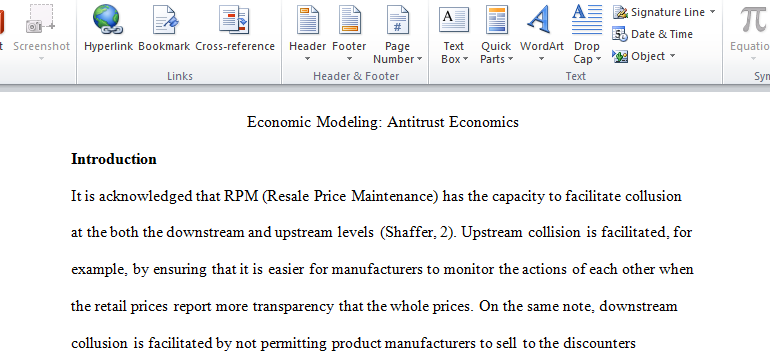The height and width of the screenshot is (361, 770).
Task: Expand the Footer dropdown arrow
Action: (349, 59)
